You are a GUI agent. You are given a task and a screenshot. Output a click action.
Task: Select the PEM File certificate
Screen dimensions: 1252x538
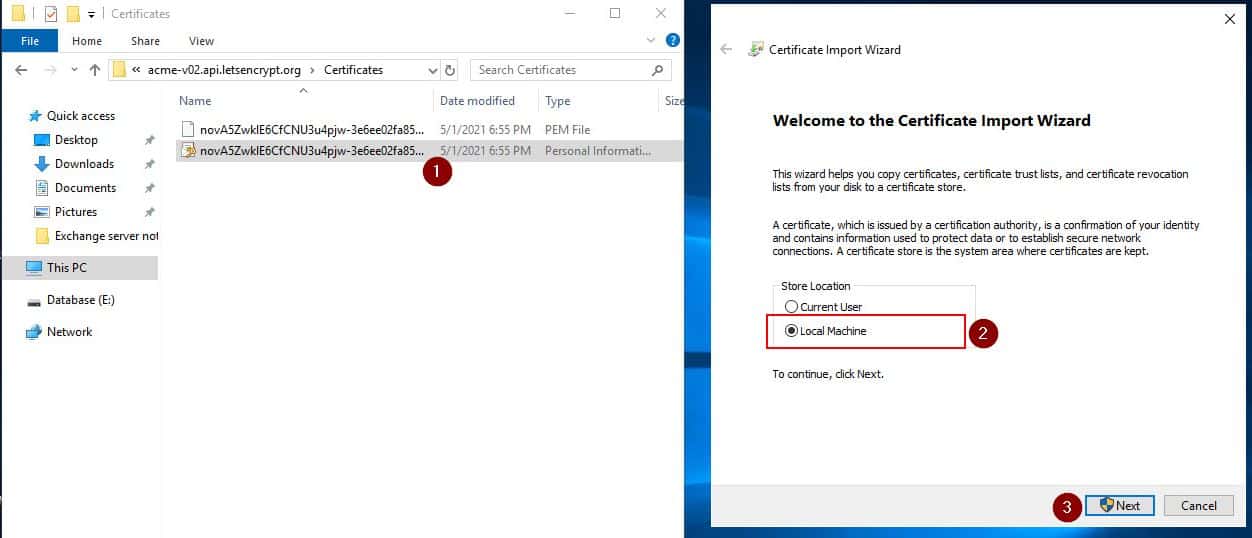[x=429, y=129]
